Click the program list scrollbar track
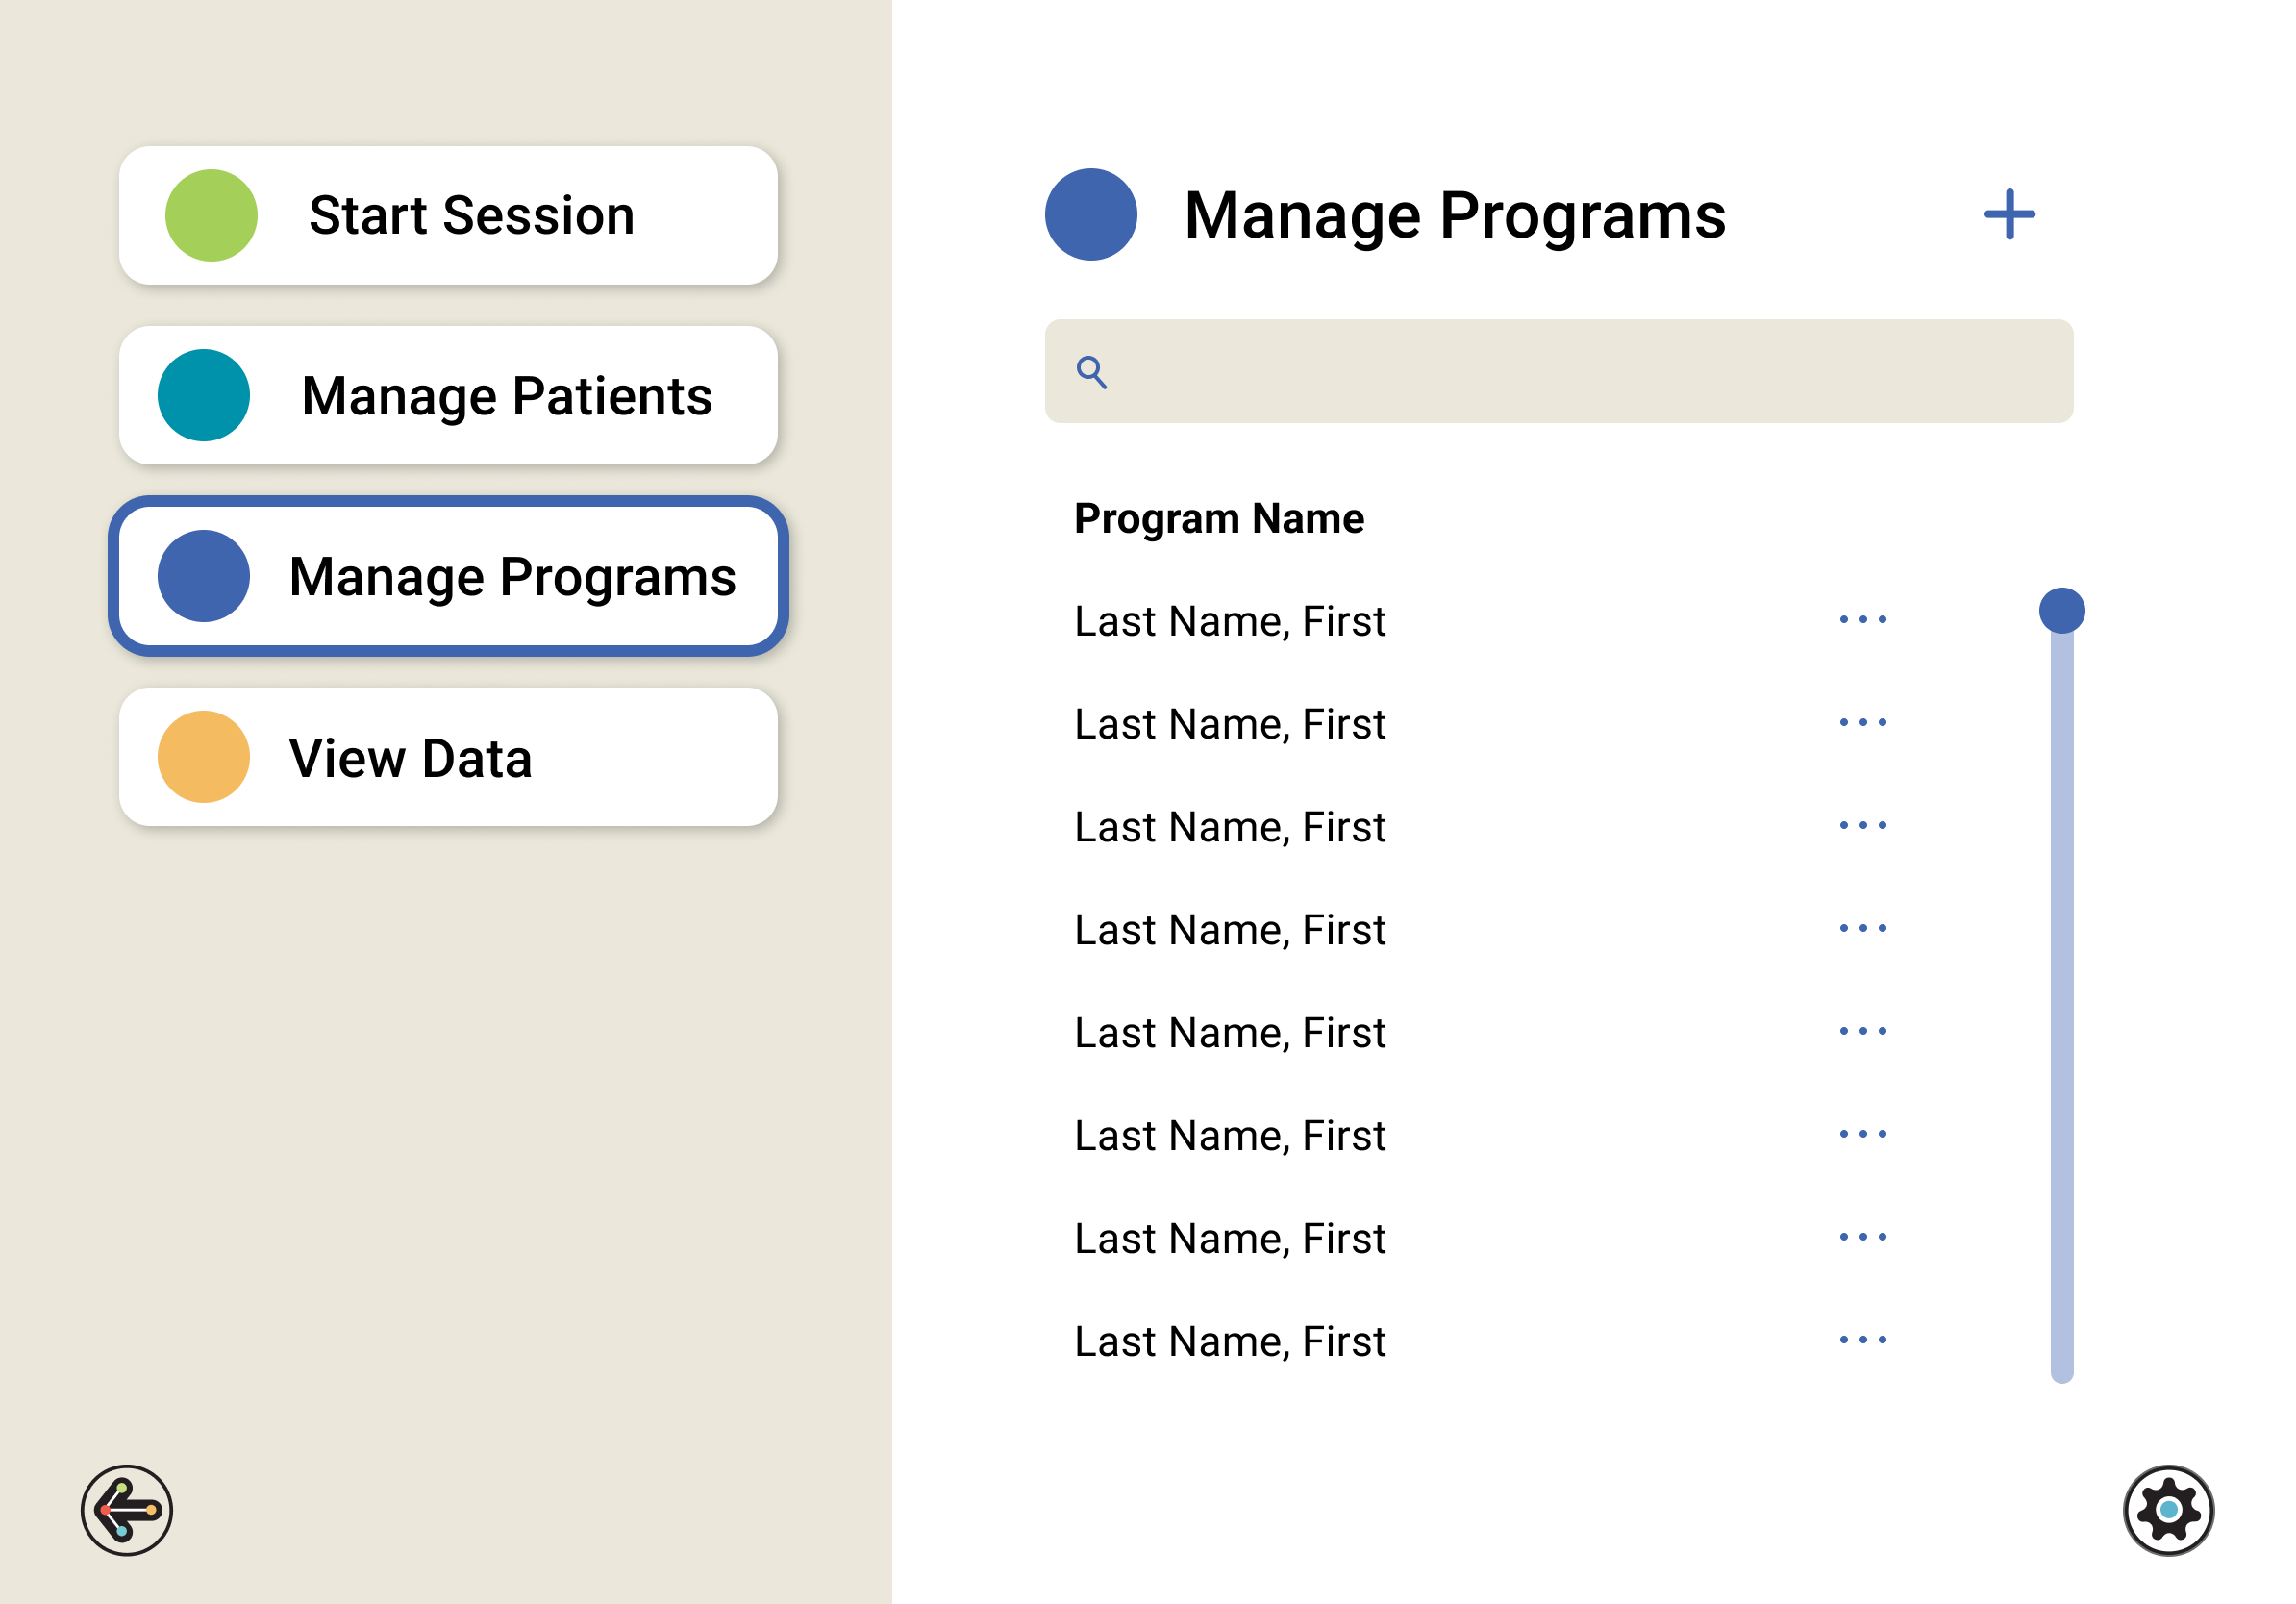The image size is (2296, 1604). point(2061,1000)
